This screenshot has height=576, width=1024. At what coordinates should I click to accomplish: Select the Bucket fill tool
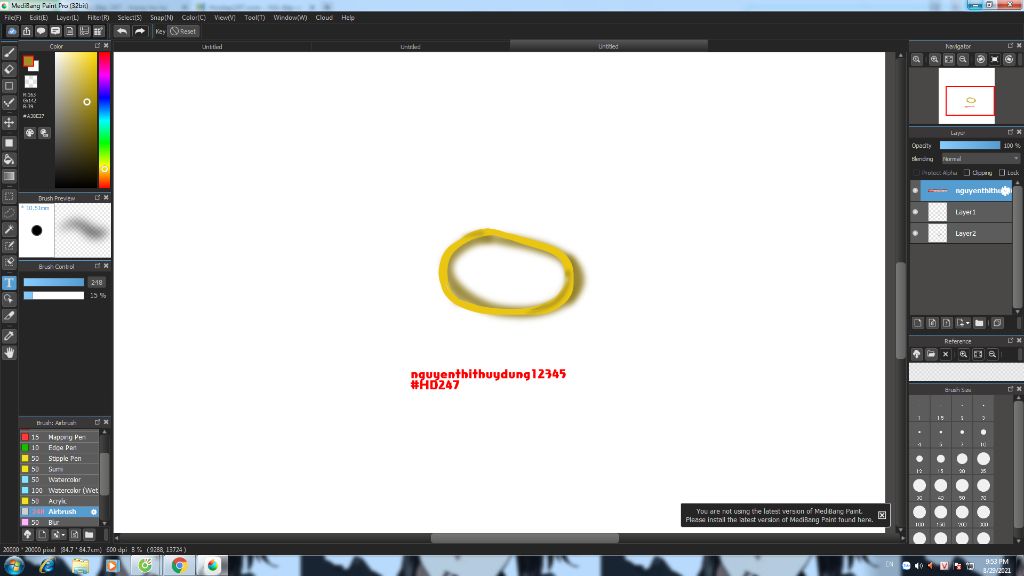click(x=9, y=159)
